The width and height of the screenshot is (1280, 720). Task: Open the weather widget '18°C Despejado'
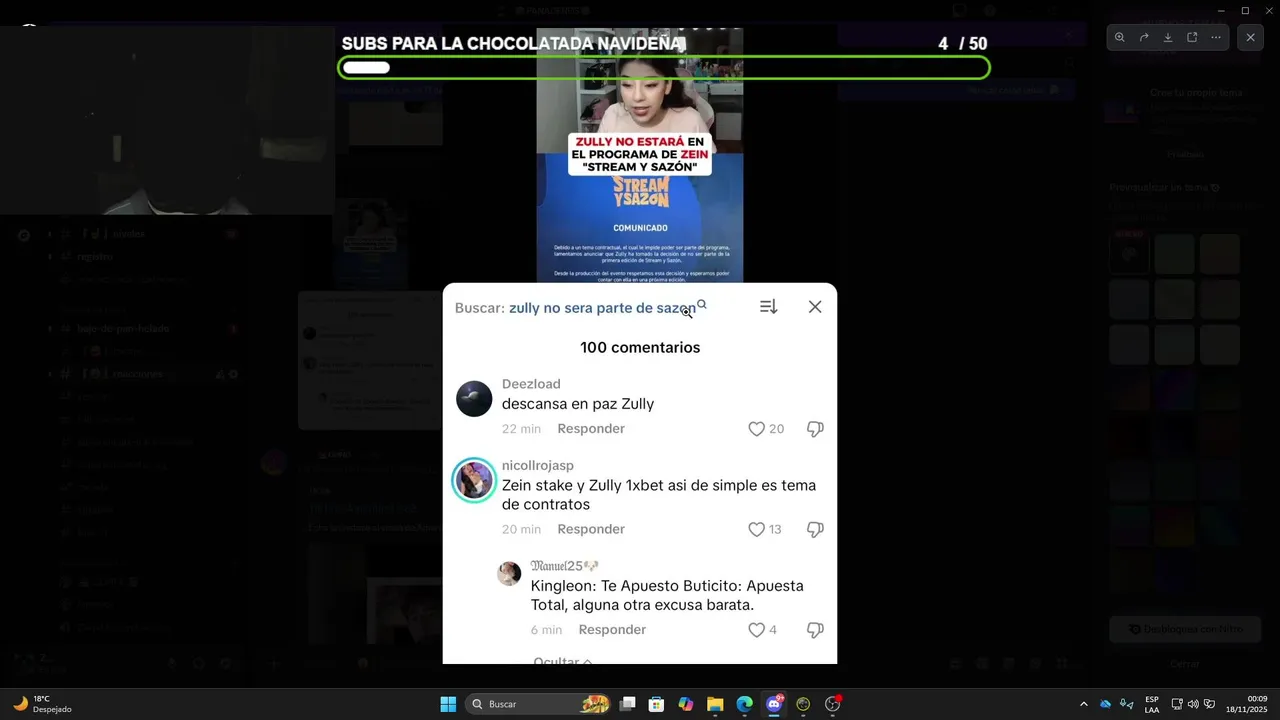(x=42, y=704)
